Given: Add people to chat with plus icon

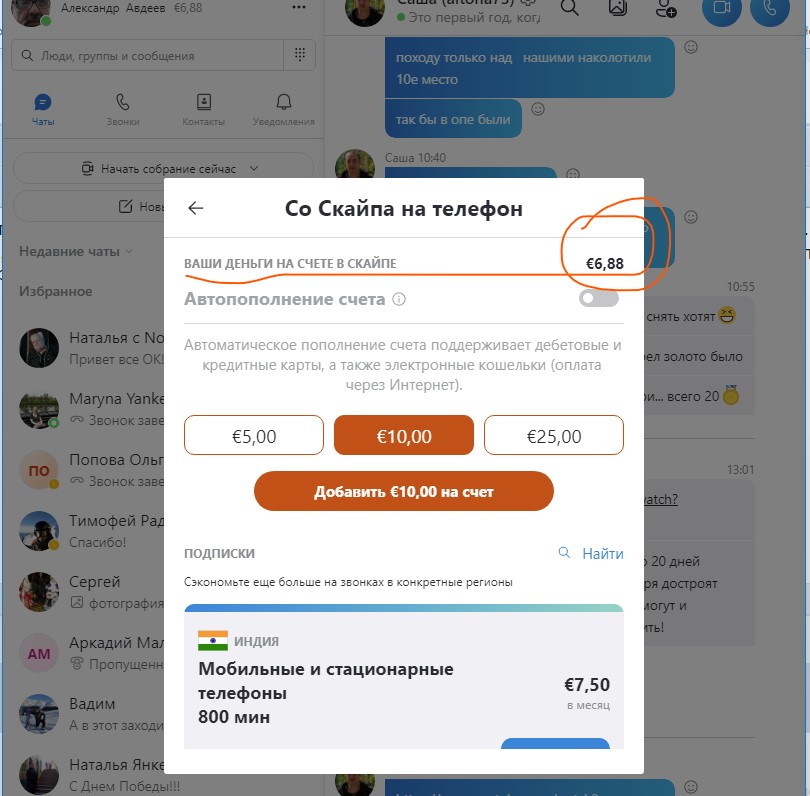Looking at the screenshot, I should coord(665,9).
